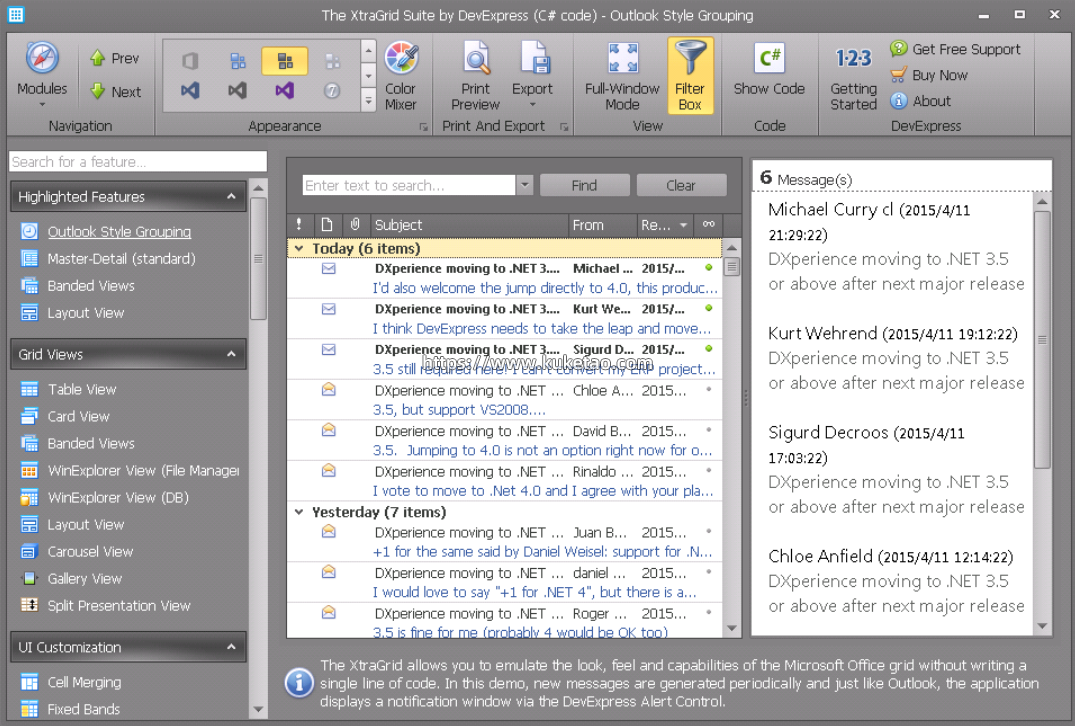Viewport: 1075px width, 726px height.
Task: Collapse the Yesterday group row
Action: pyautogui.click(x=298, y=512)
